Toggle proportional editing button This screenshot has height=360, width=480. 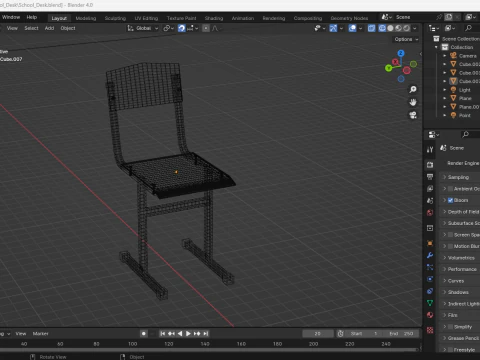(x=206, y=28)
